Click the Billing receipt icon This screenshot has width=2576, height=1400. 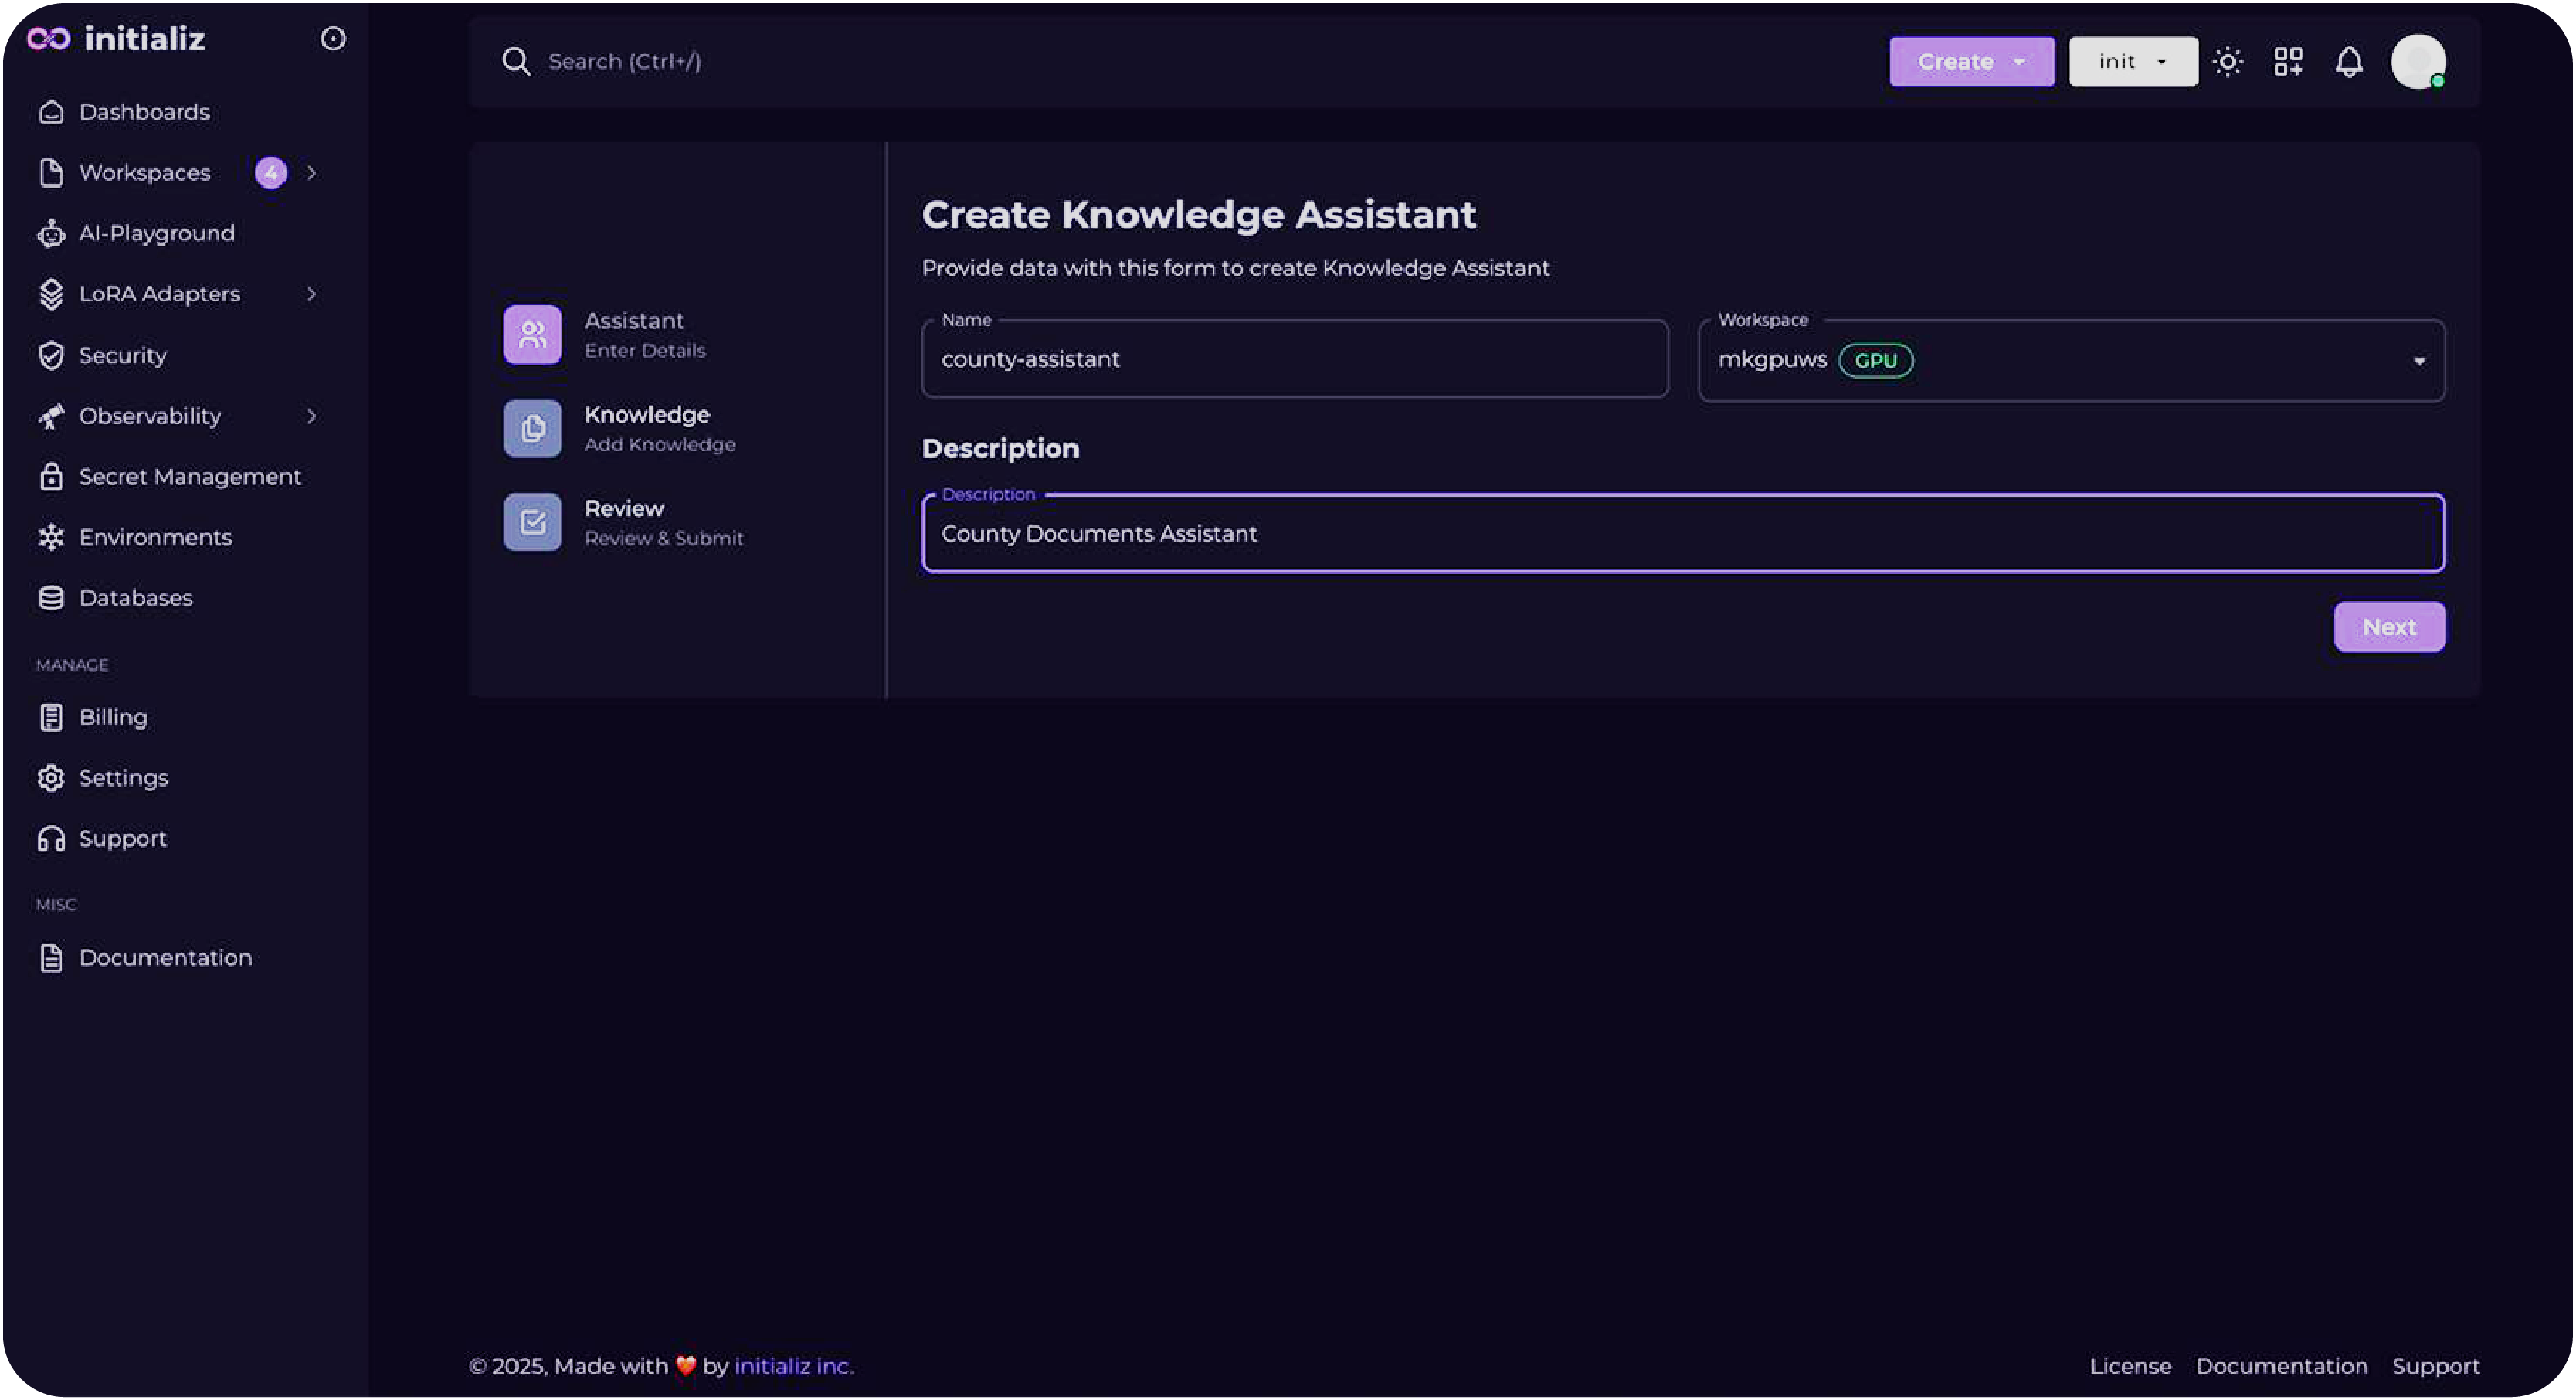pos(51,718)
